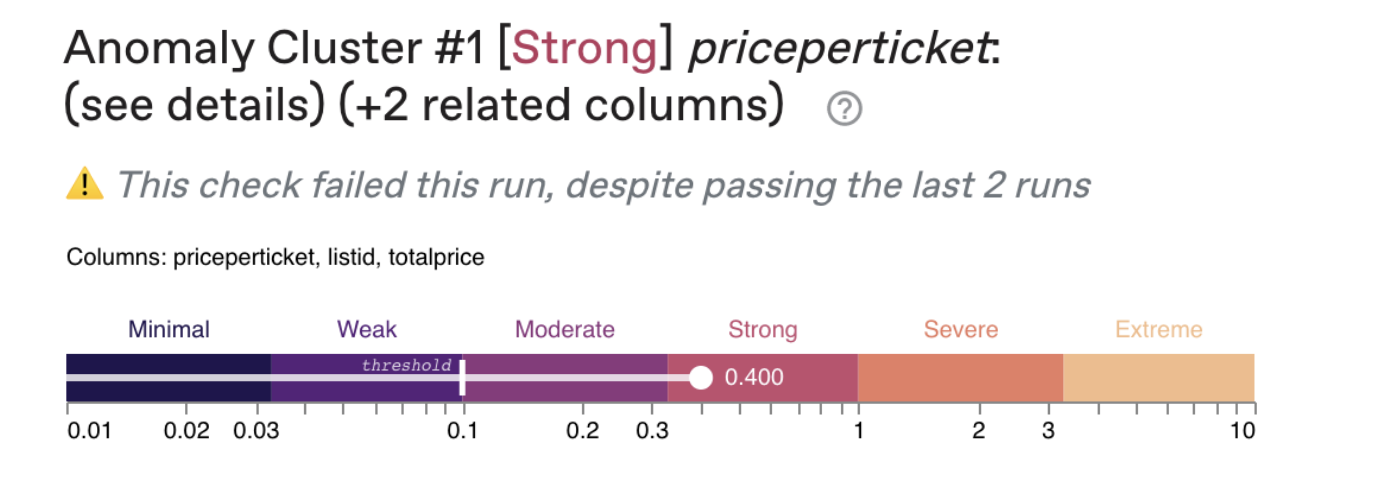Click the 0.400 value label
Image resolution: width=1376 pixels, height=500 pixels.
(x=754, y=378)
